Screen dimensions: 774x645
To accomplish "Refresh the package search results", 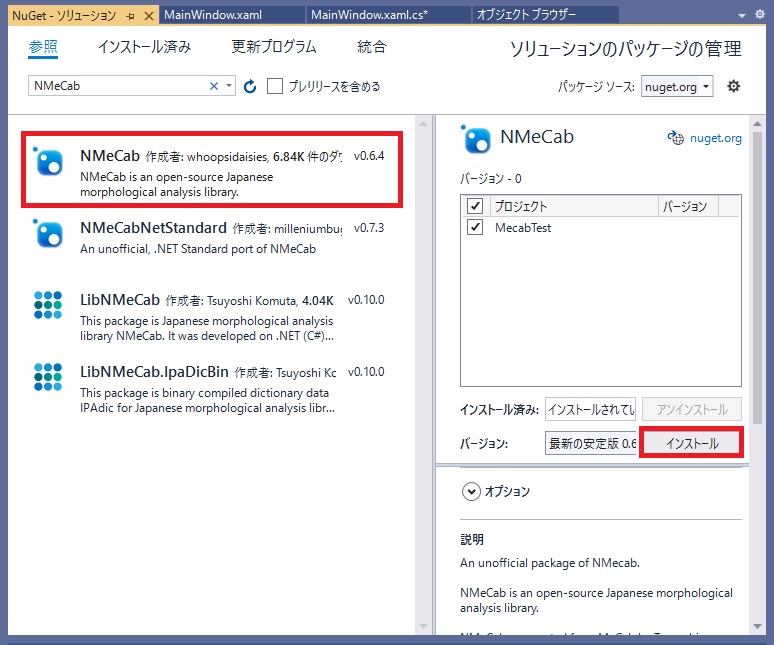I will (250, 86).
